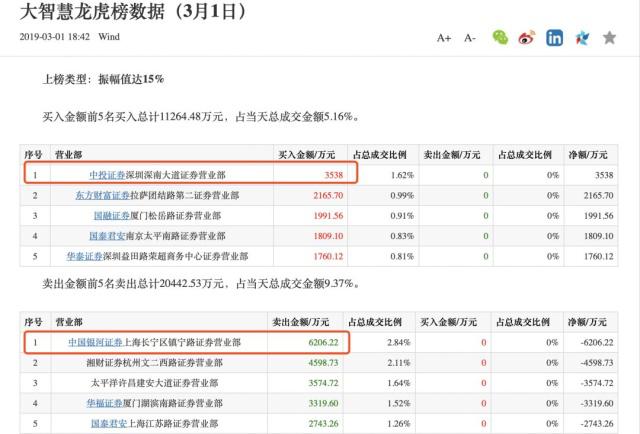Click the green sell amount 4598.73
The height and width of the screenshot is (434, 640).
(x=323, y=363)
